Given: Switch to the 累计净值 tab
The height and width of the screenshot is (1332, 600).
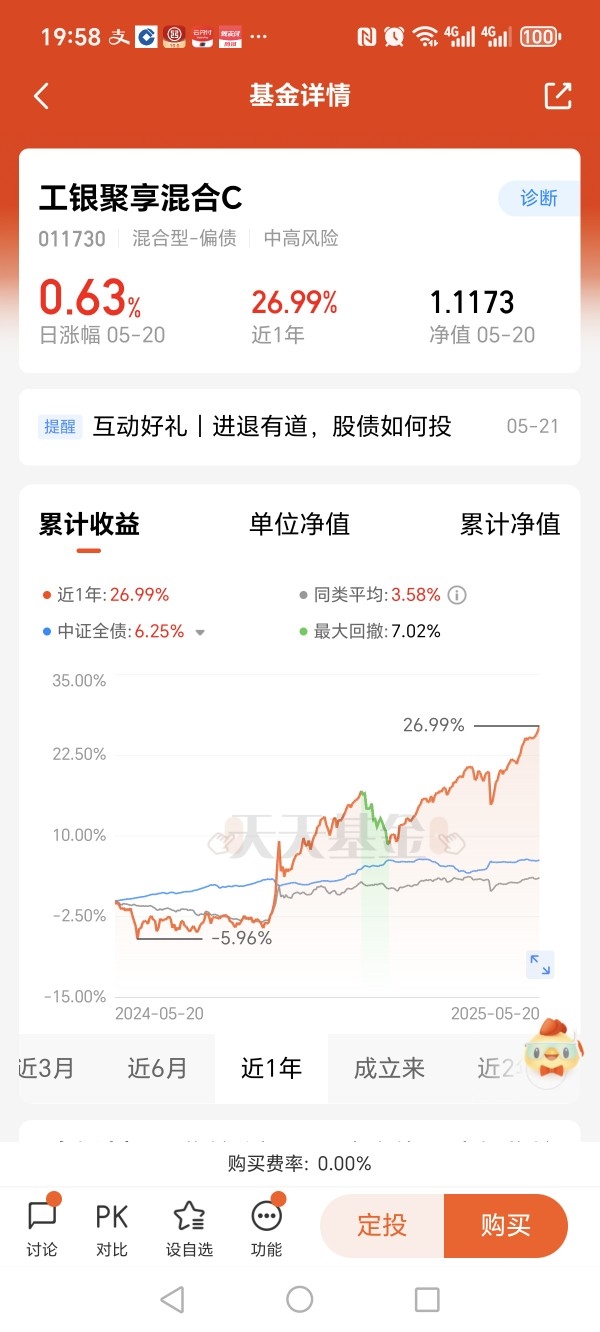Looking at the screenshot, I should click(510, 524).
